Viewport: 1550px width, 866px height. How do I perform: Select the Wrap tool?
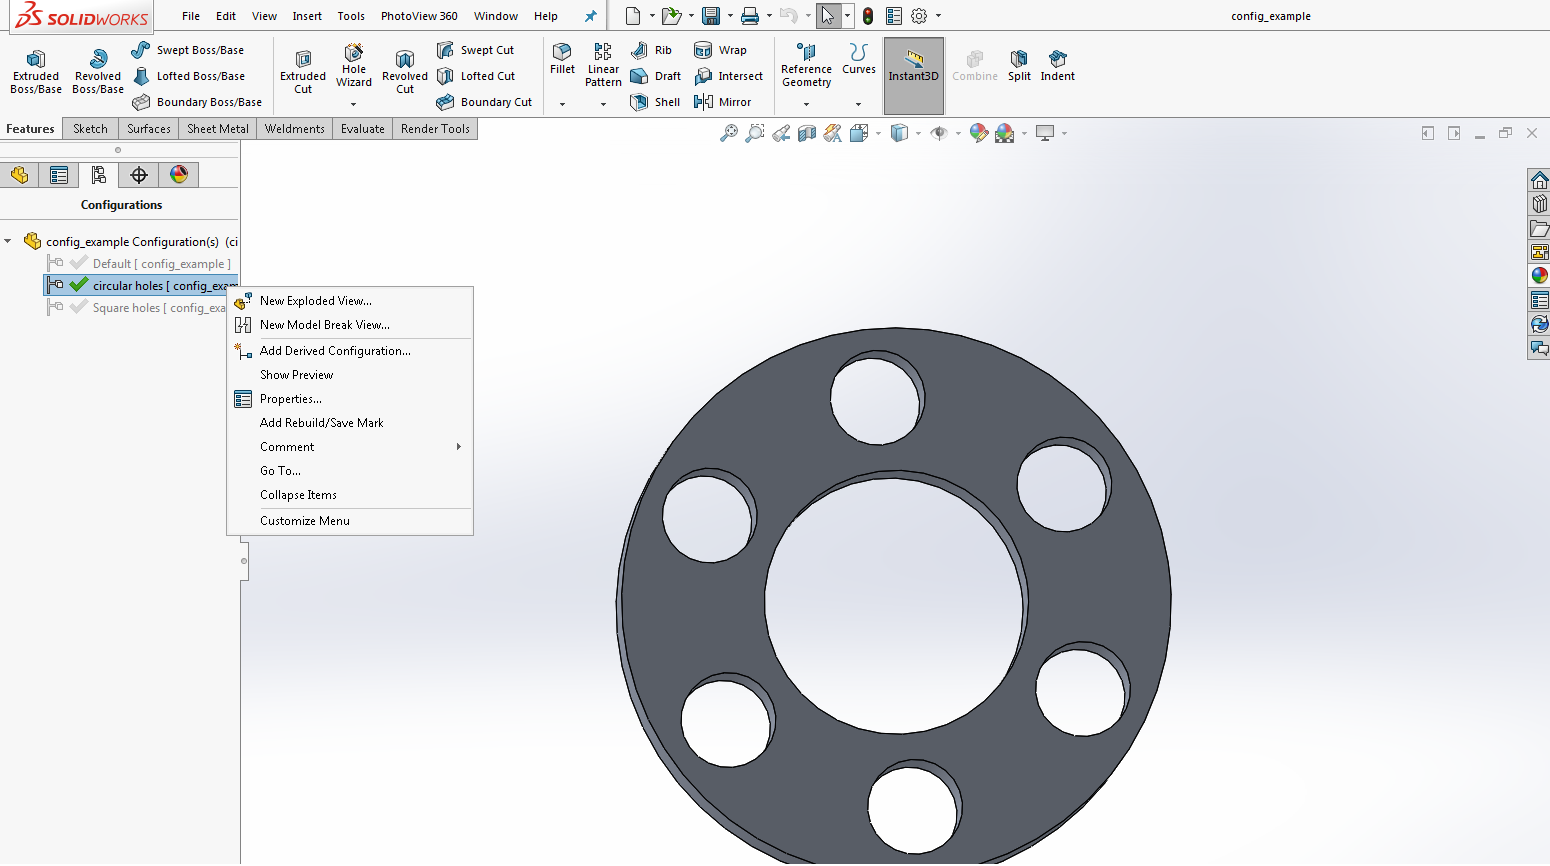coord(720,50)
